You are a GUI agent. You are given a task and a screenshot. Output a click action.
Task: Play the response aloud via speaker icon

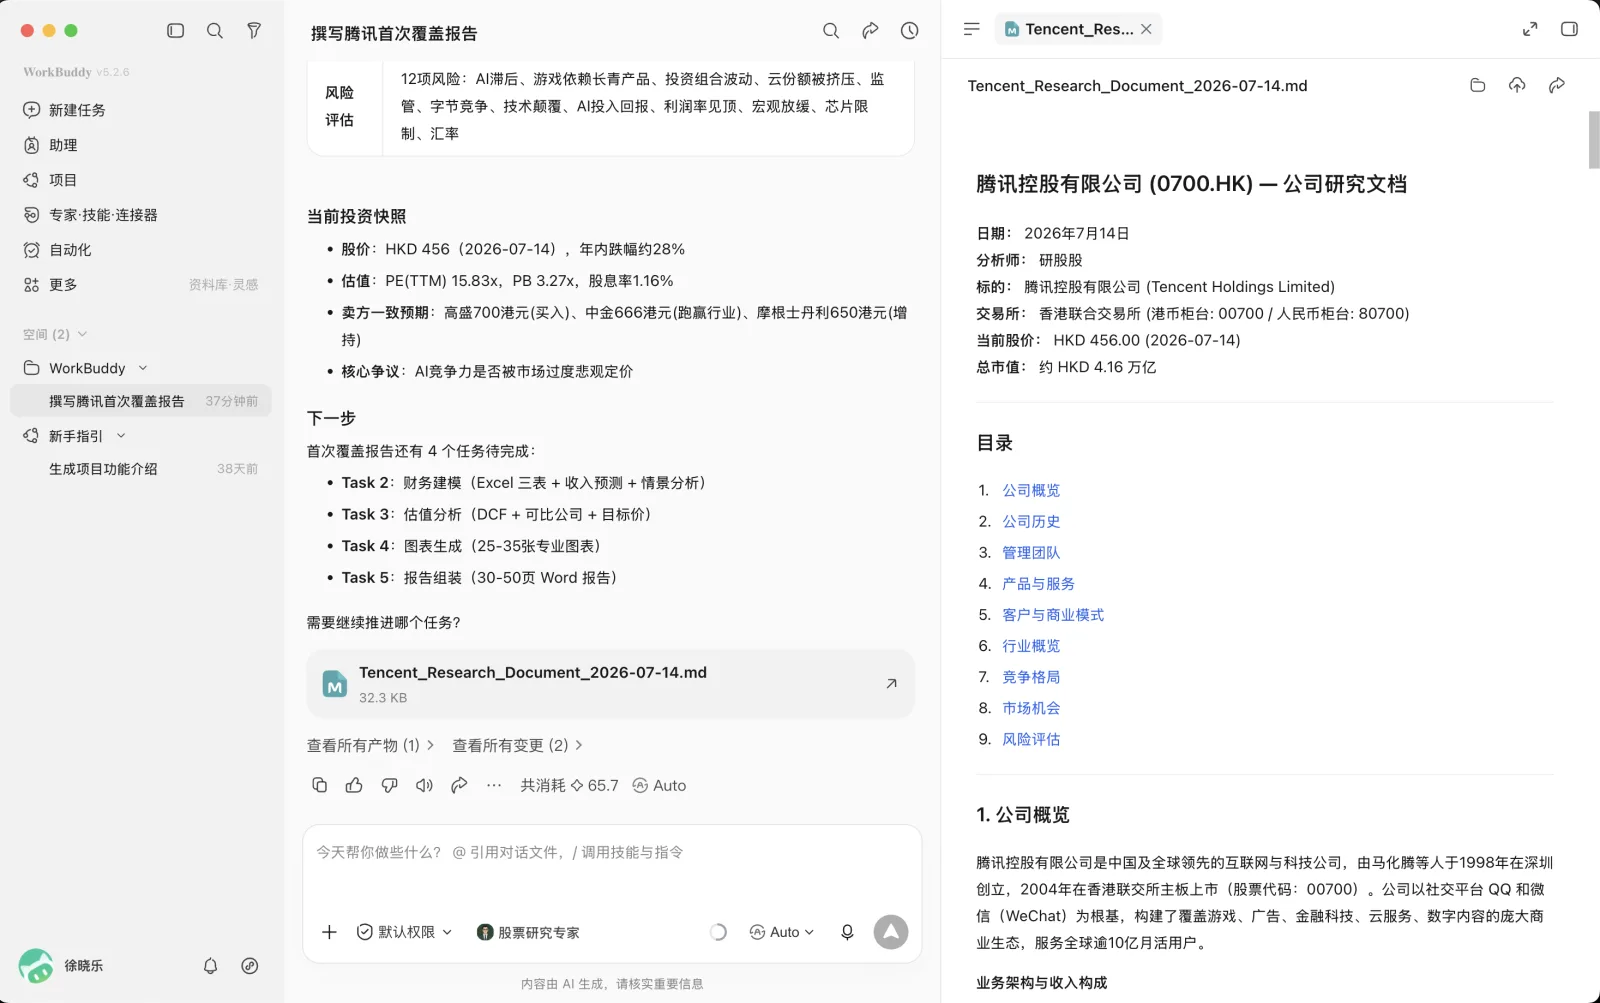click(425, 785)
